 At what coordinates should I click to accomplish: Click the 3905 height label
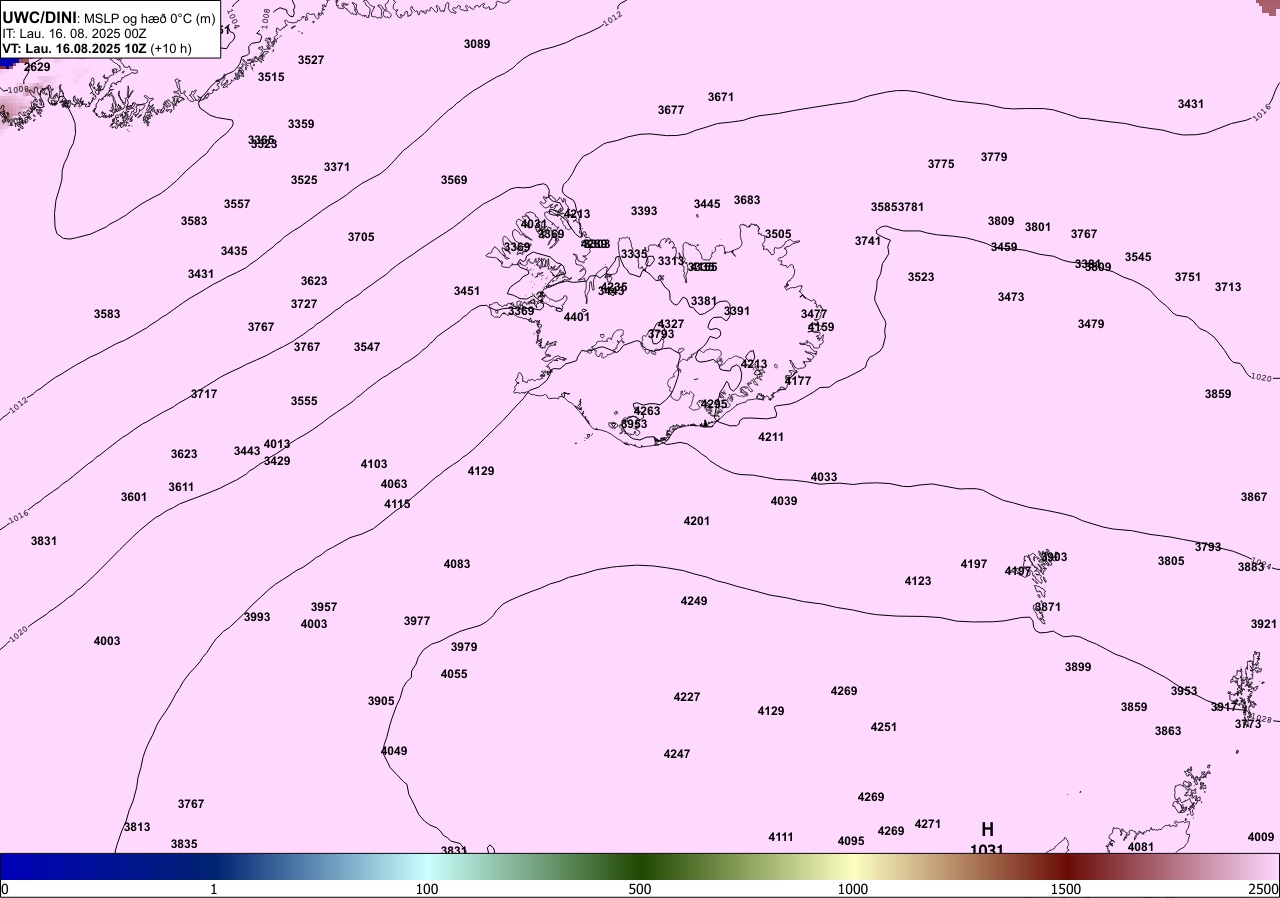point(381,701)
